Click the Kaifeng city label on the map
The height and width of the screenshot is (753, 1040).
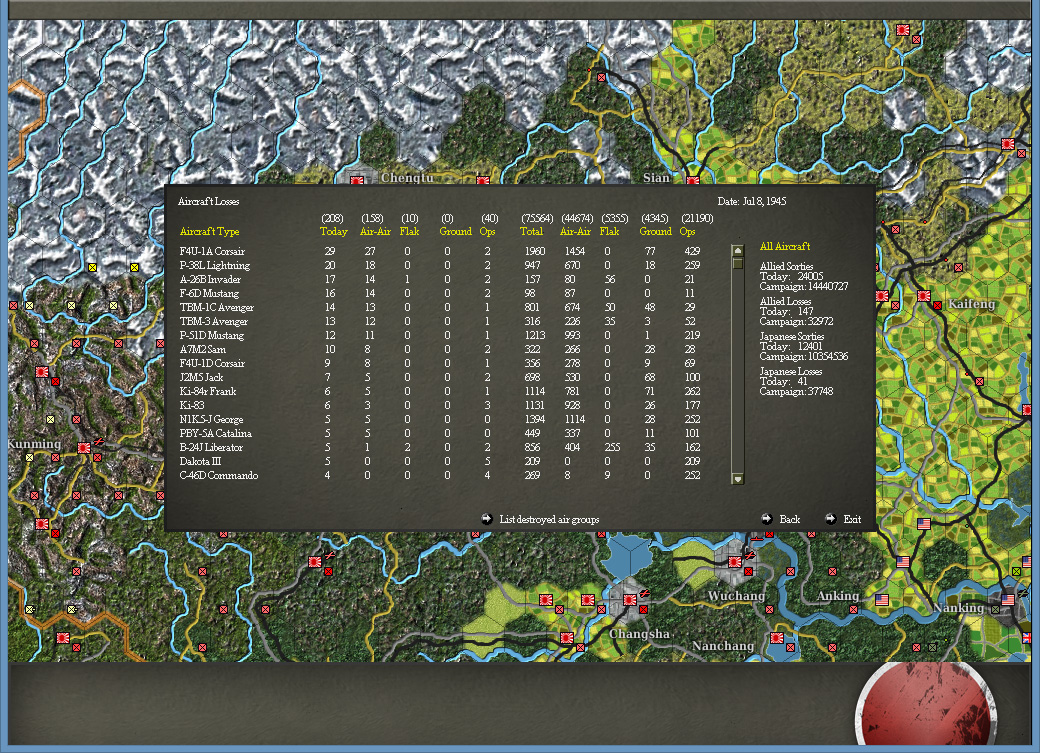coord(972,304)
